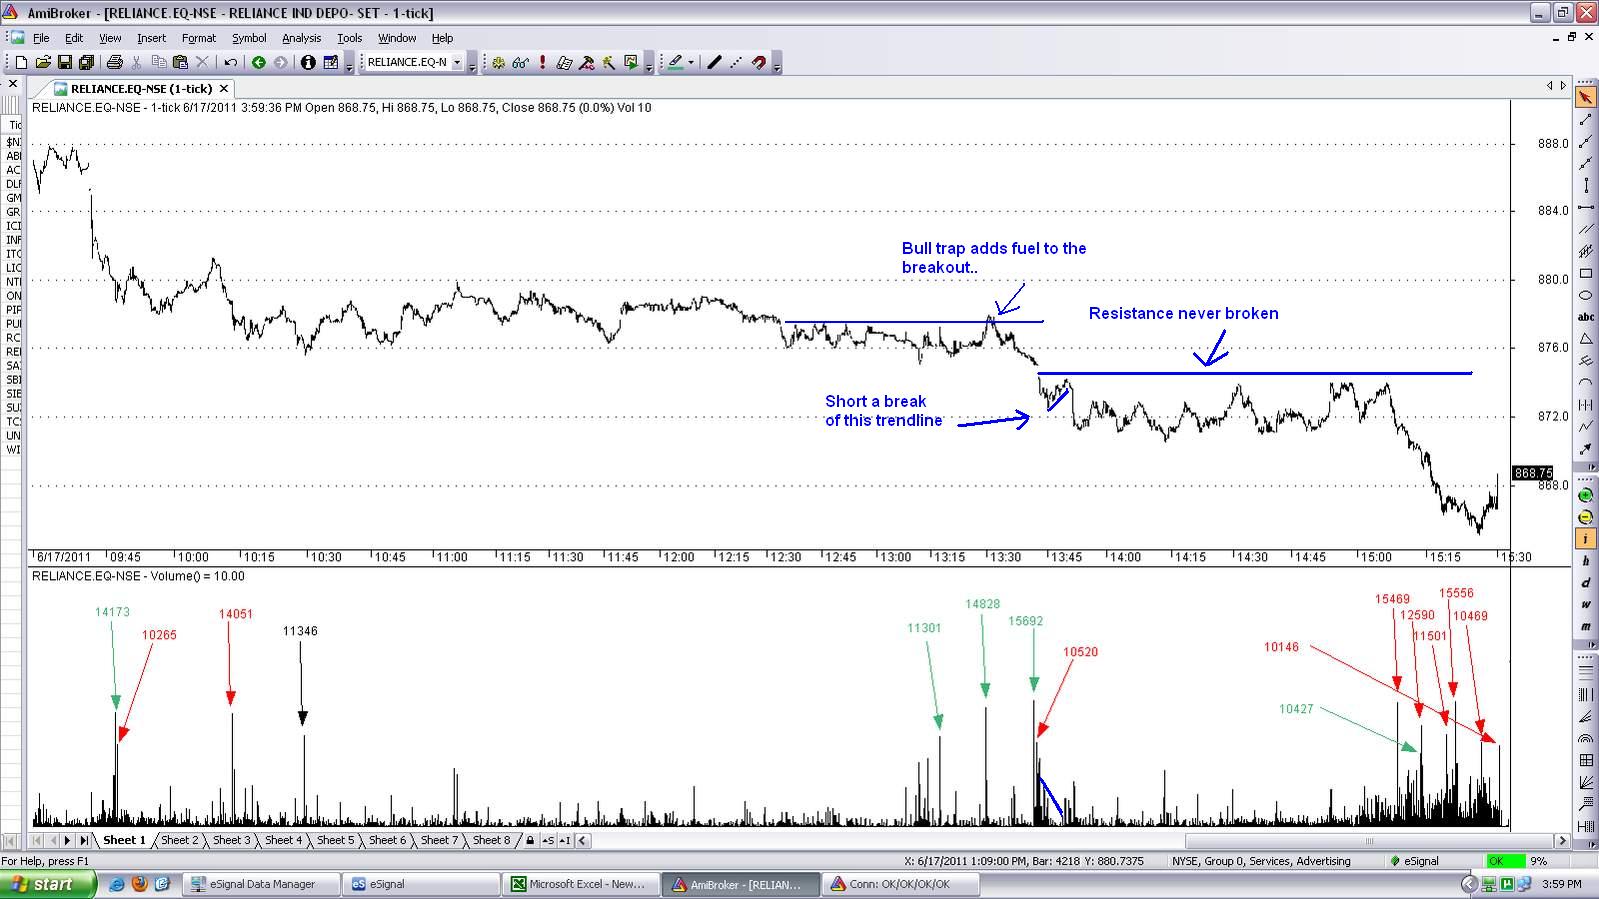The height and width of the screenshot is (899, 1599).
Task: Toggle the yellow circle button in right toolbar
Action: tap(1585, 518)
